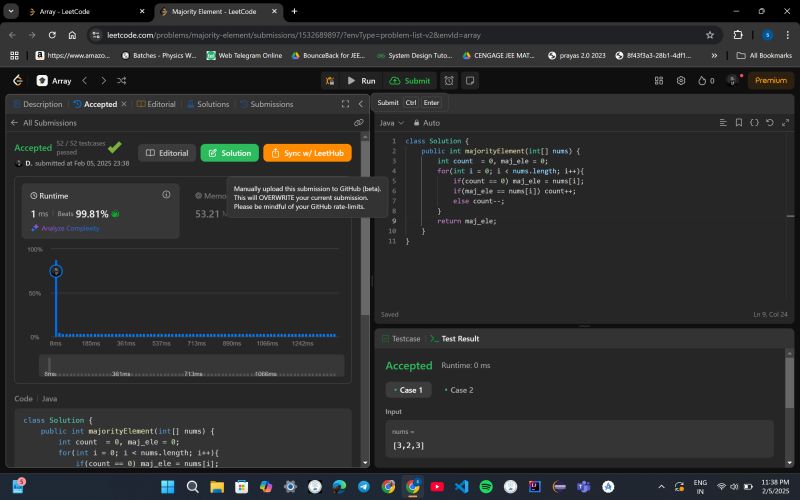The width and height of the screenshot is (800, 500).
Task: Open the notes icon in top toolbar
Action: (470, 80)
